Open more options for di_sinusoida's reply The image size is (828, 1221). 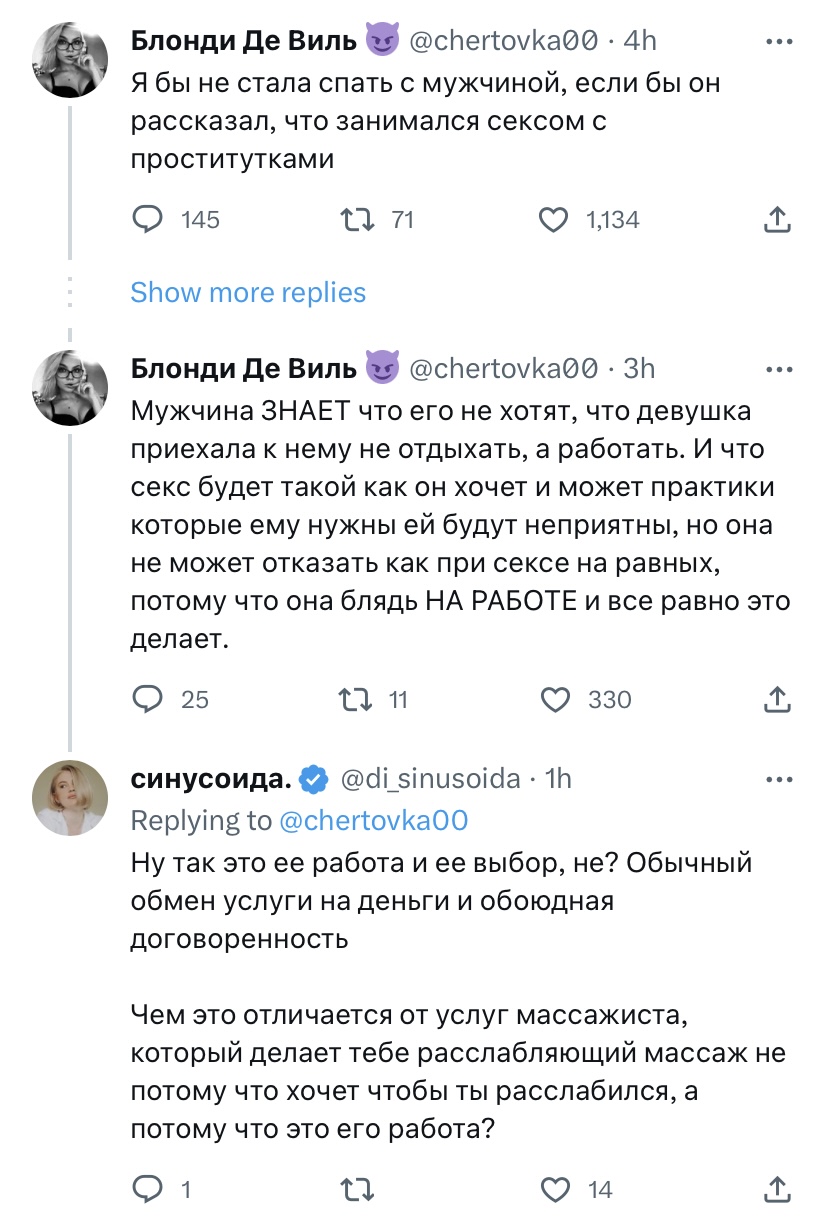point(778,778)
